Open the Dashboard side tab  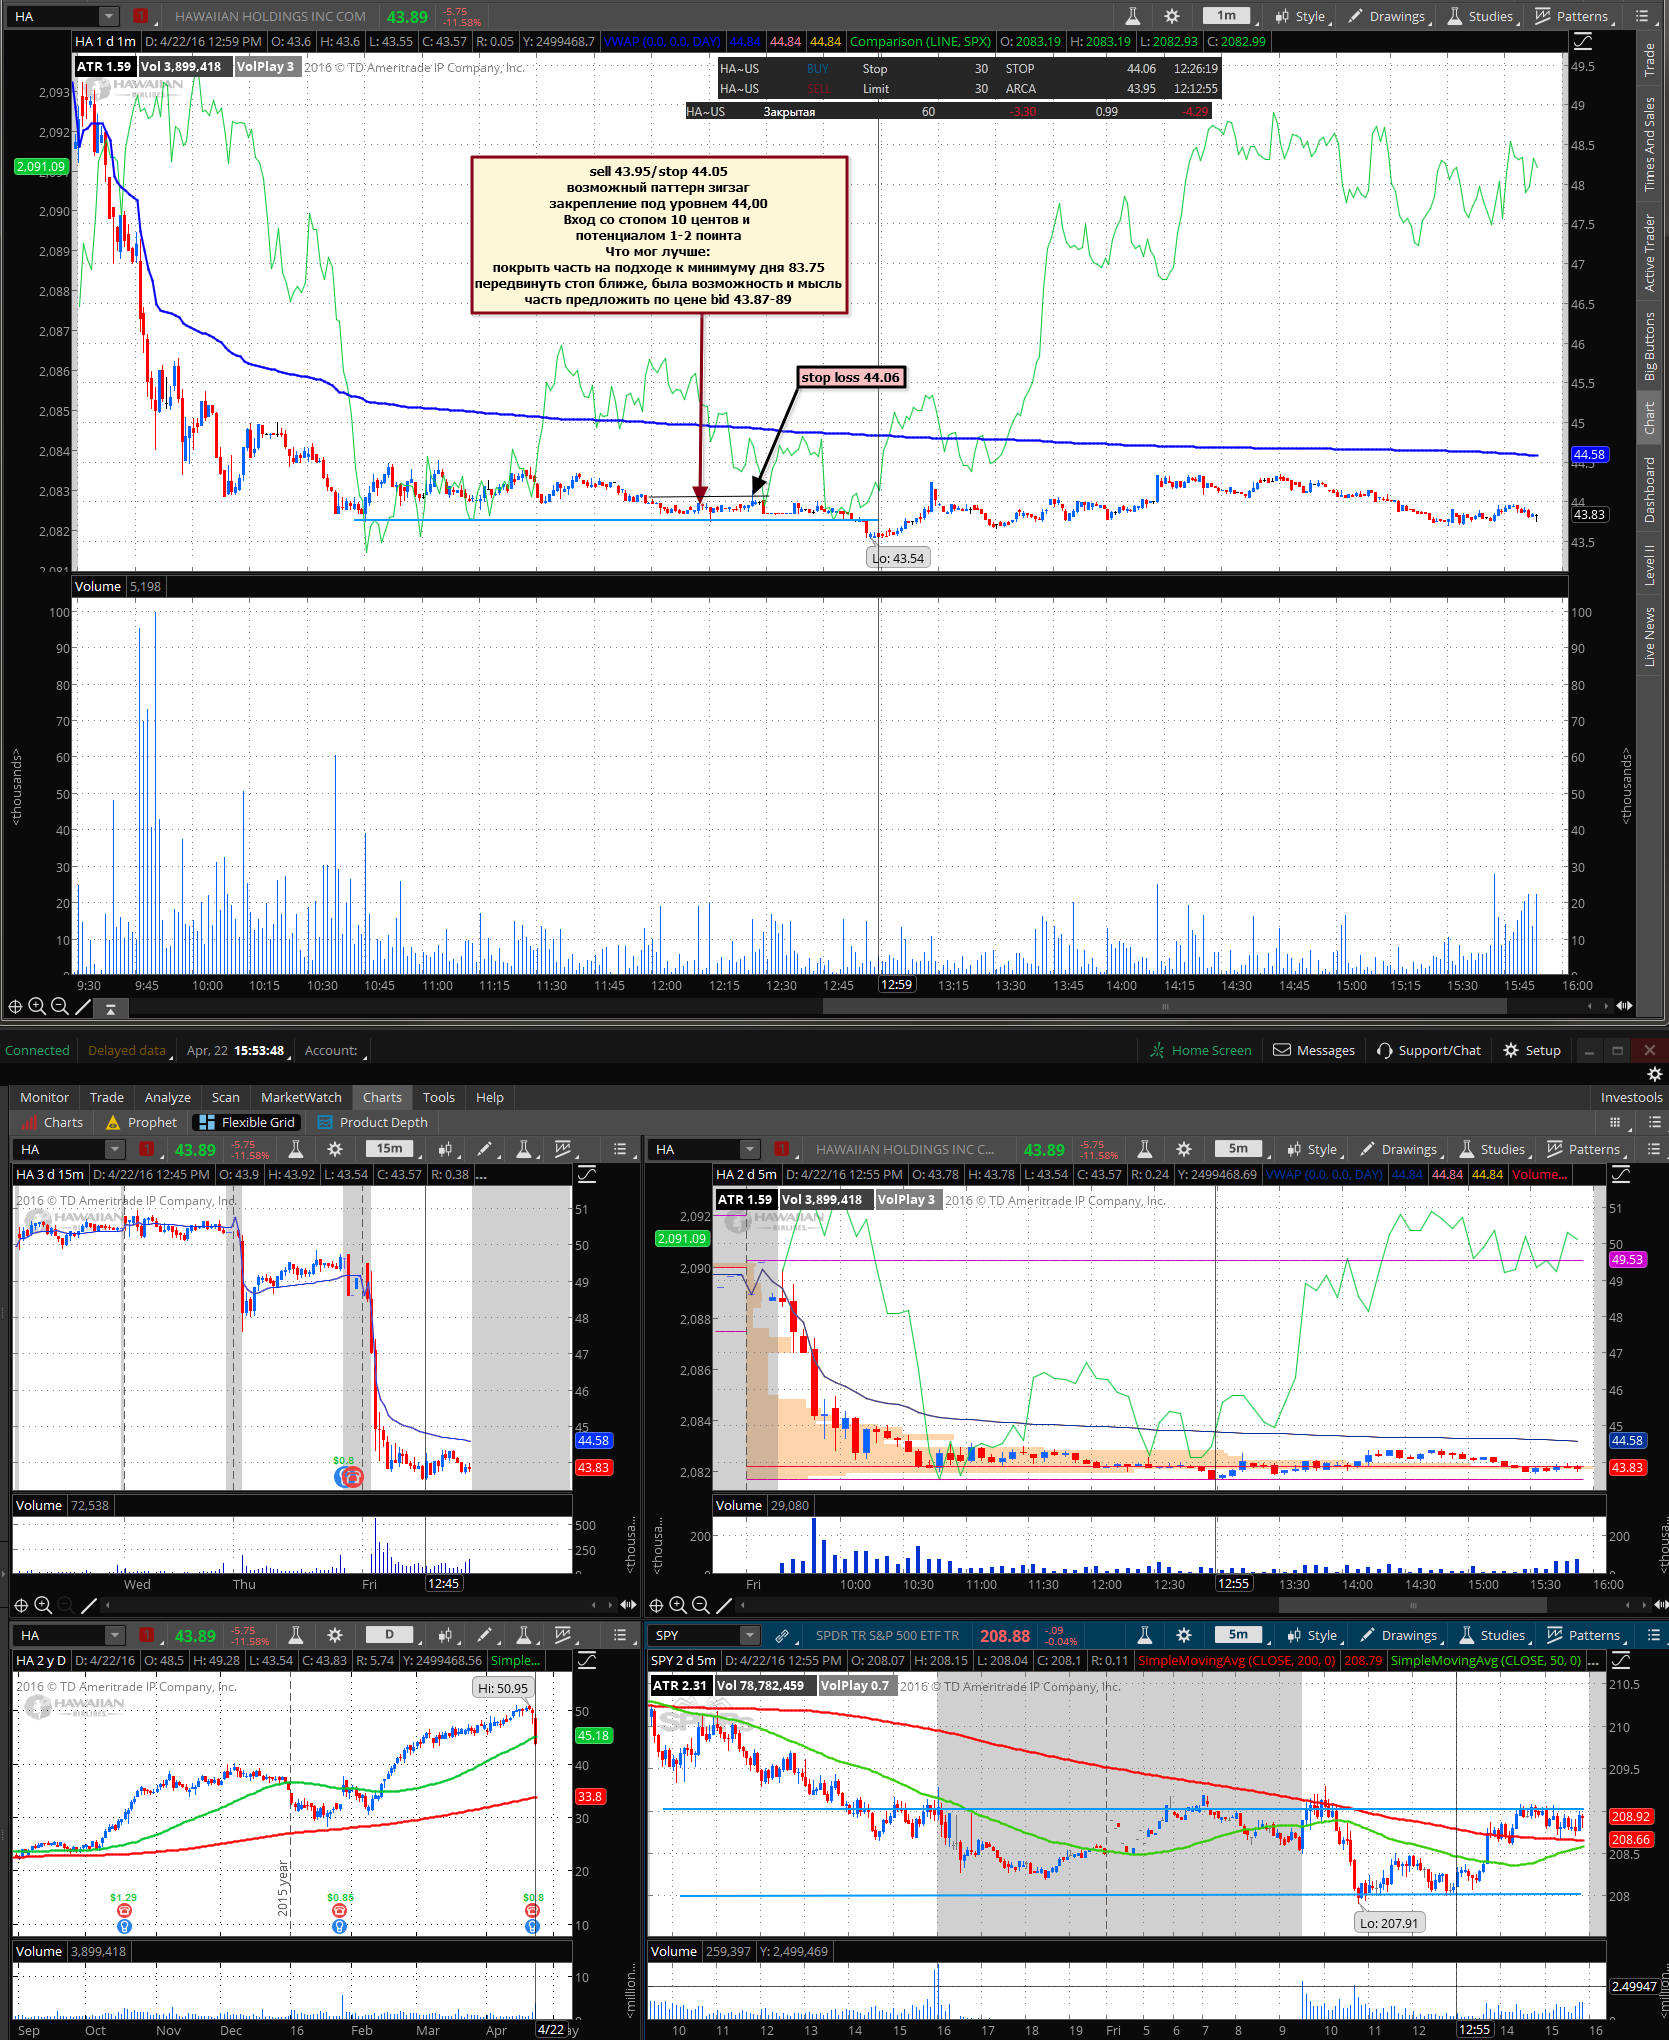(1649, 489)
